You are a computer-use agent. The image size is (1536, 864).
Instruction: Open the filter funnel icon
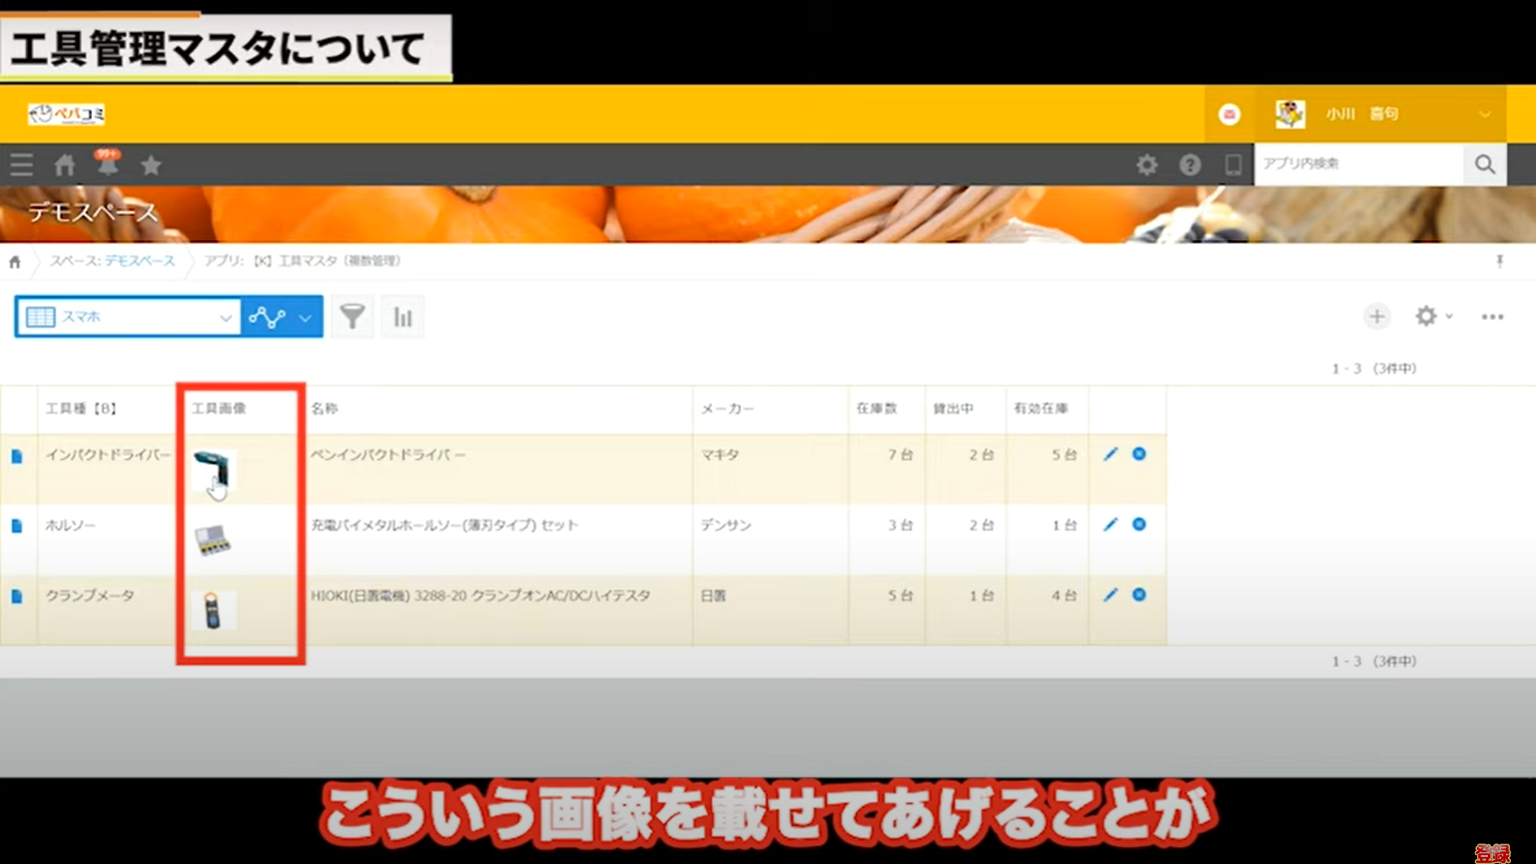coord(352,316)
